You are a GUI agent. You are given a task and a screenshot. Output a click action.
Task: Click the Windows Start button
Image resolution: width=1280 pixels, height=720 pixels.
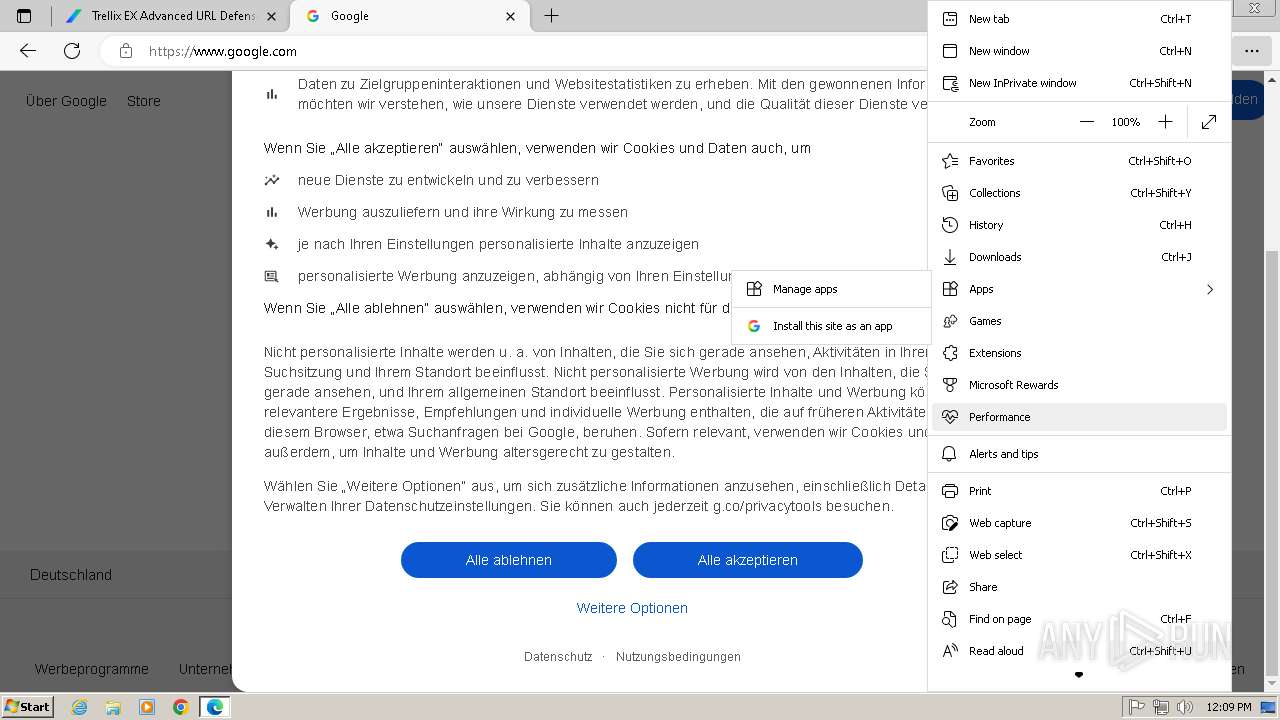pyautogui.click(x=28, y=706)
